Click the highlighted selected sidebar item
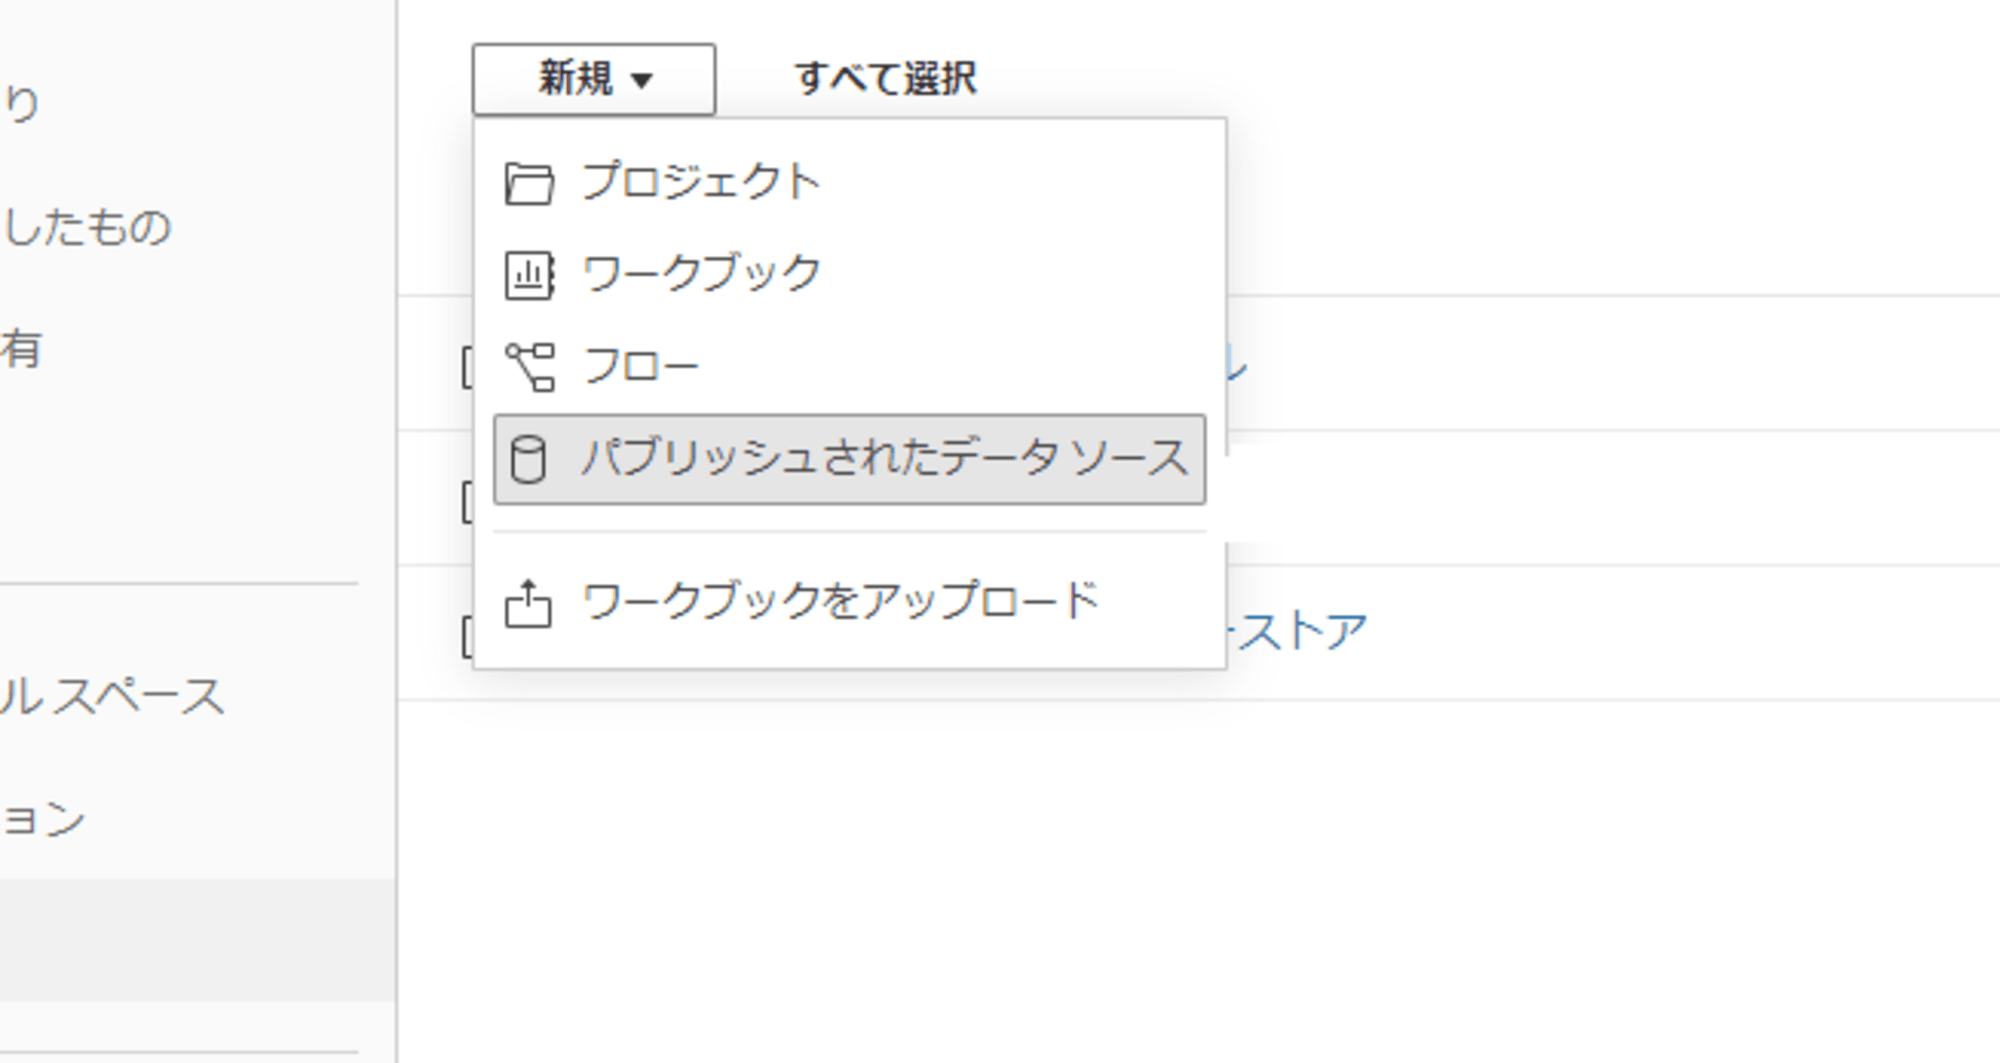The height and width of the screenshot is (1063, 2000). pos(197,940)
